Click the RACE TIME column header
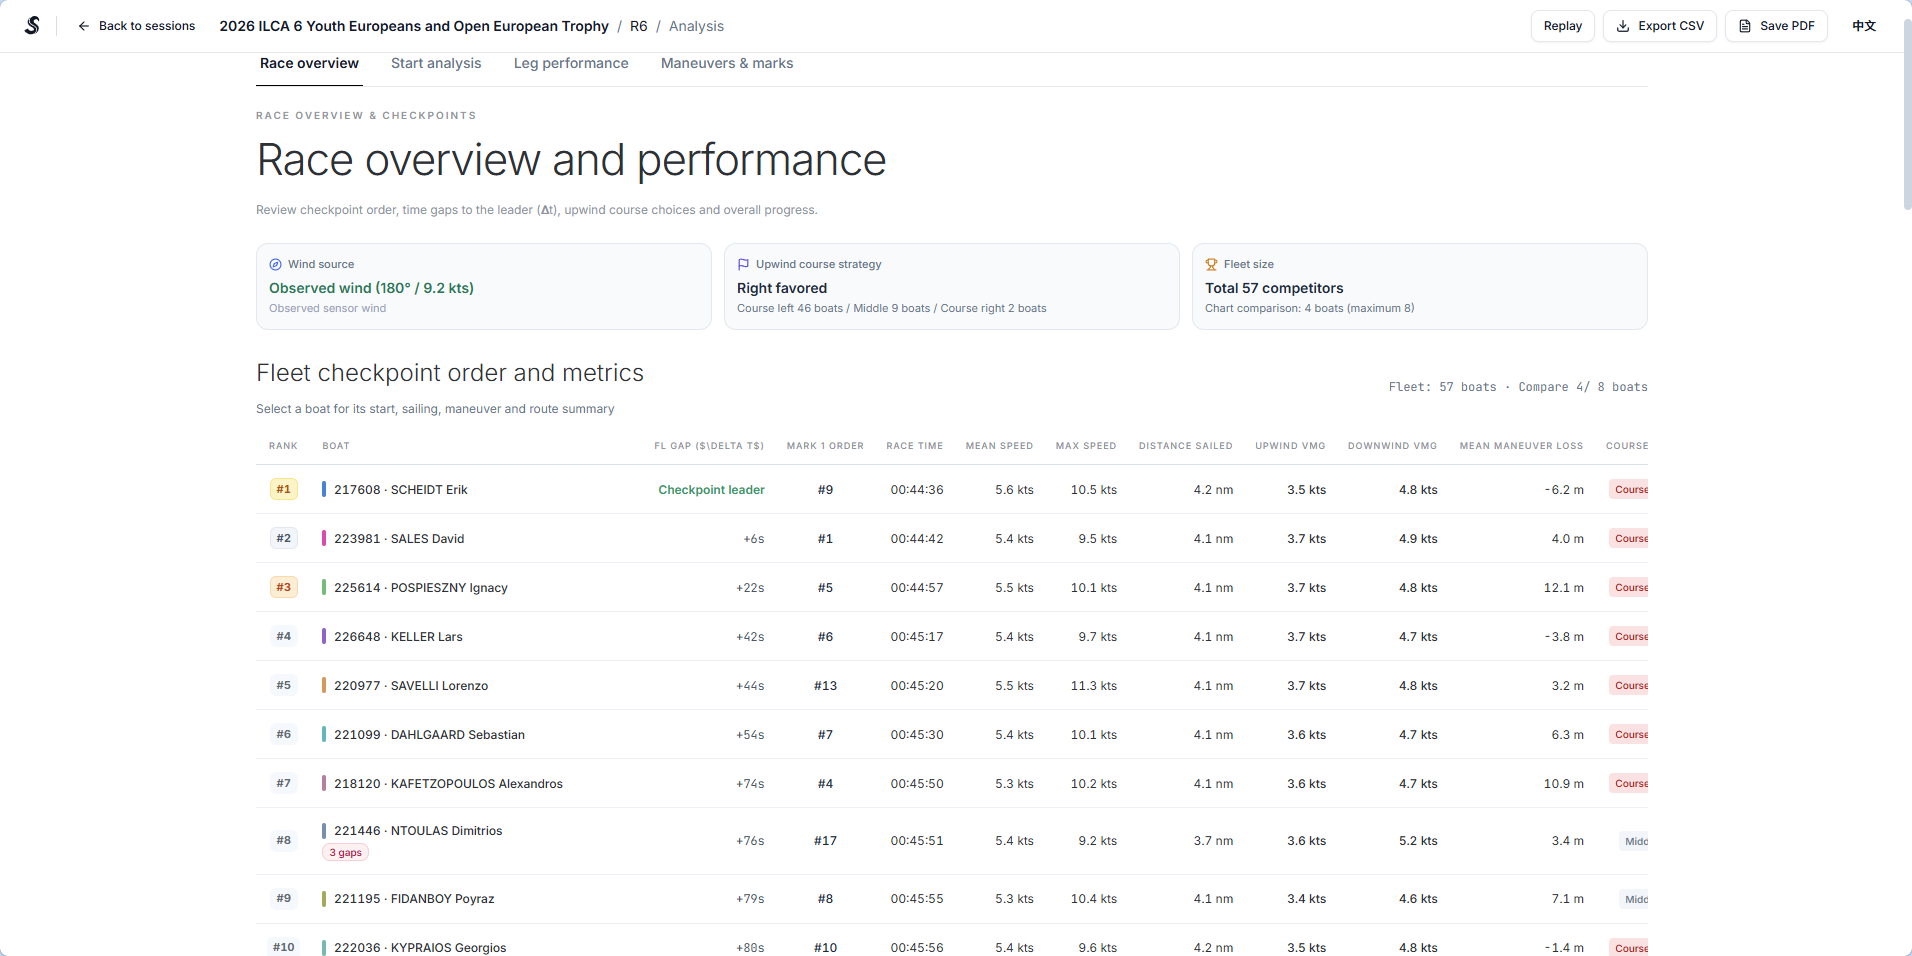The image size is (1912, 956). coord(914,446)
